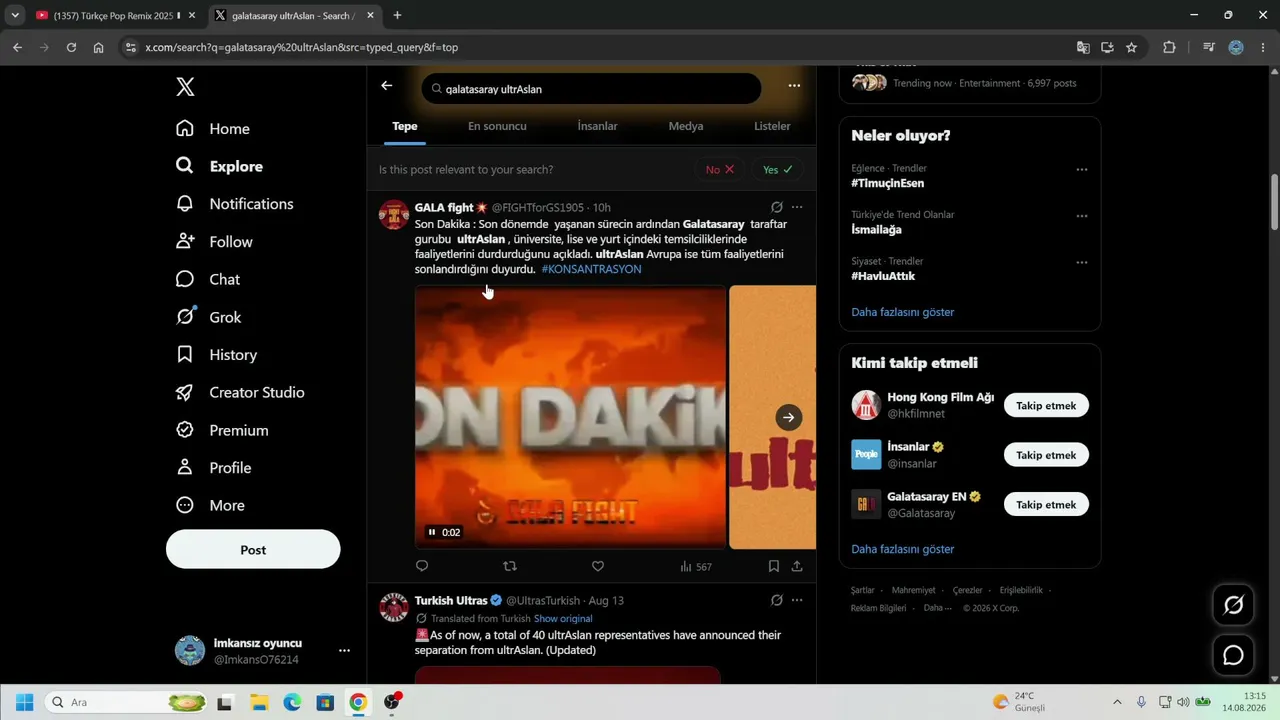Open the Explore page
The height and width of the screenshot is (720, 1280).
[x=219, y=166]
